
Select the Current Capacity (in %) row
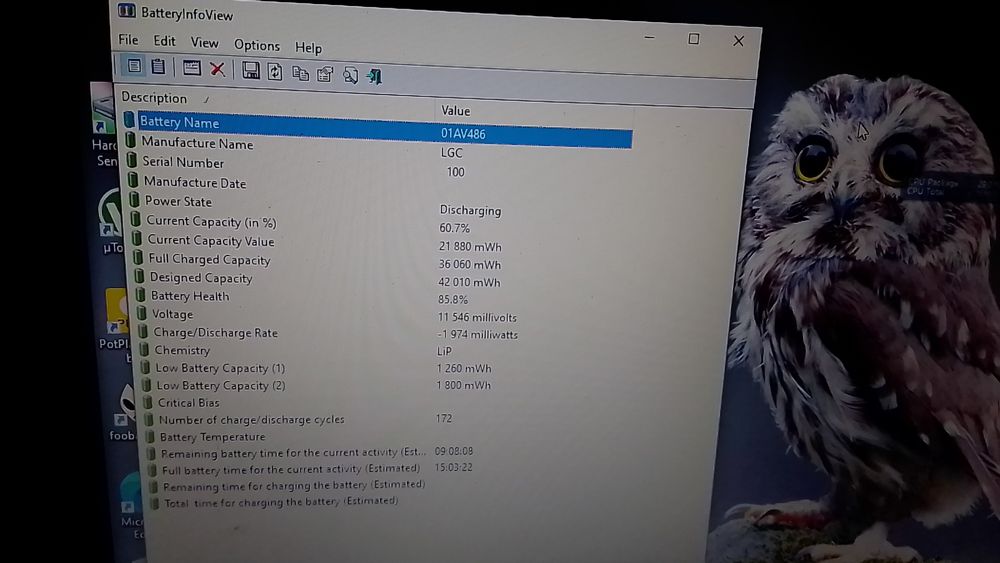[381, 224]
